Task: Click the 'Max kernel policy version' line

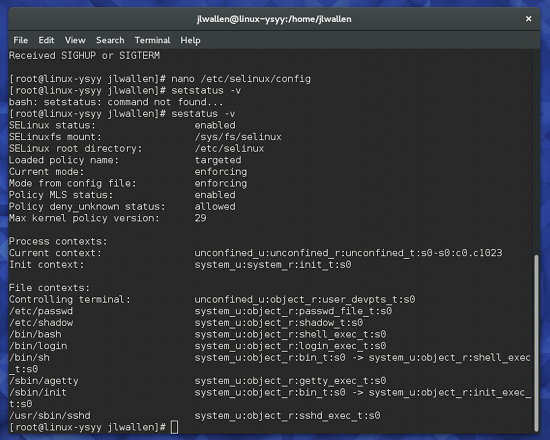Action: (108, 218)
